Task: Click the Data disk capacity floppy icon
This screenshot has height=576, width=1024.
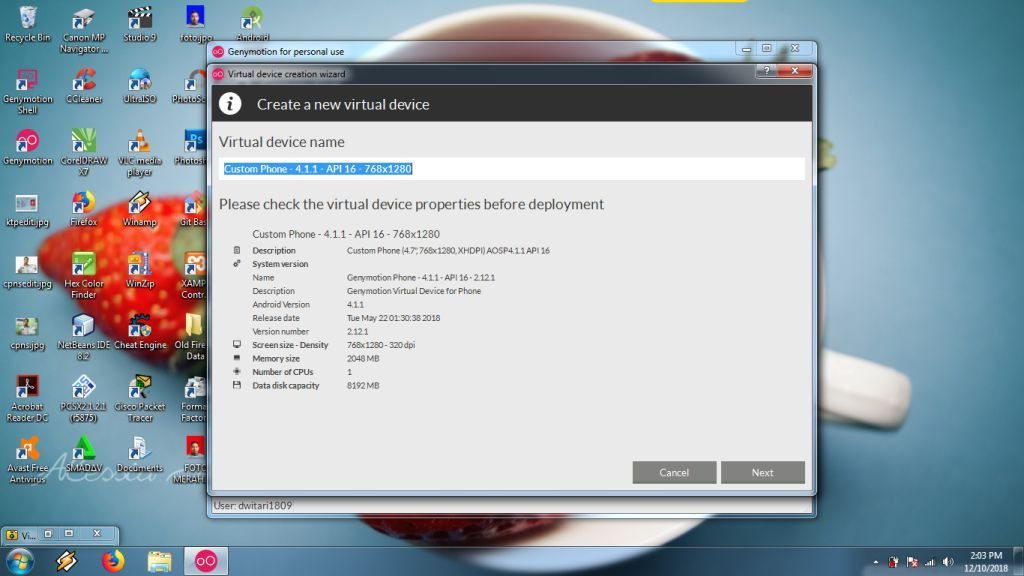Action: coord(236,385)
